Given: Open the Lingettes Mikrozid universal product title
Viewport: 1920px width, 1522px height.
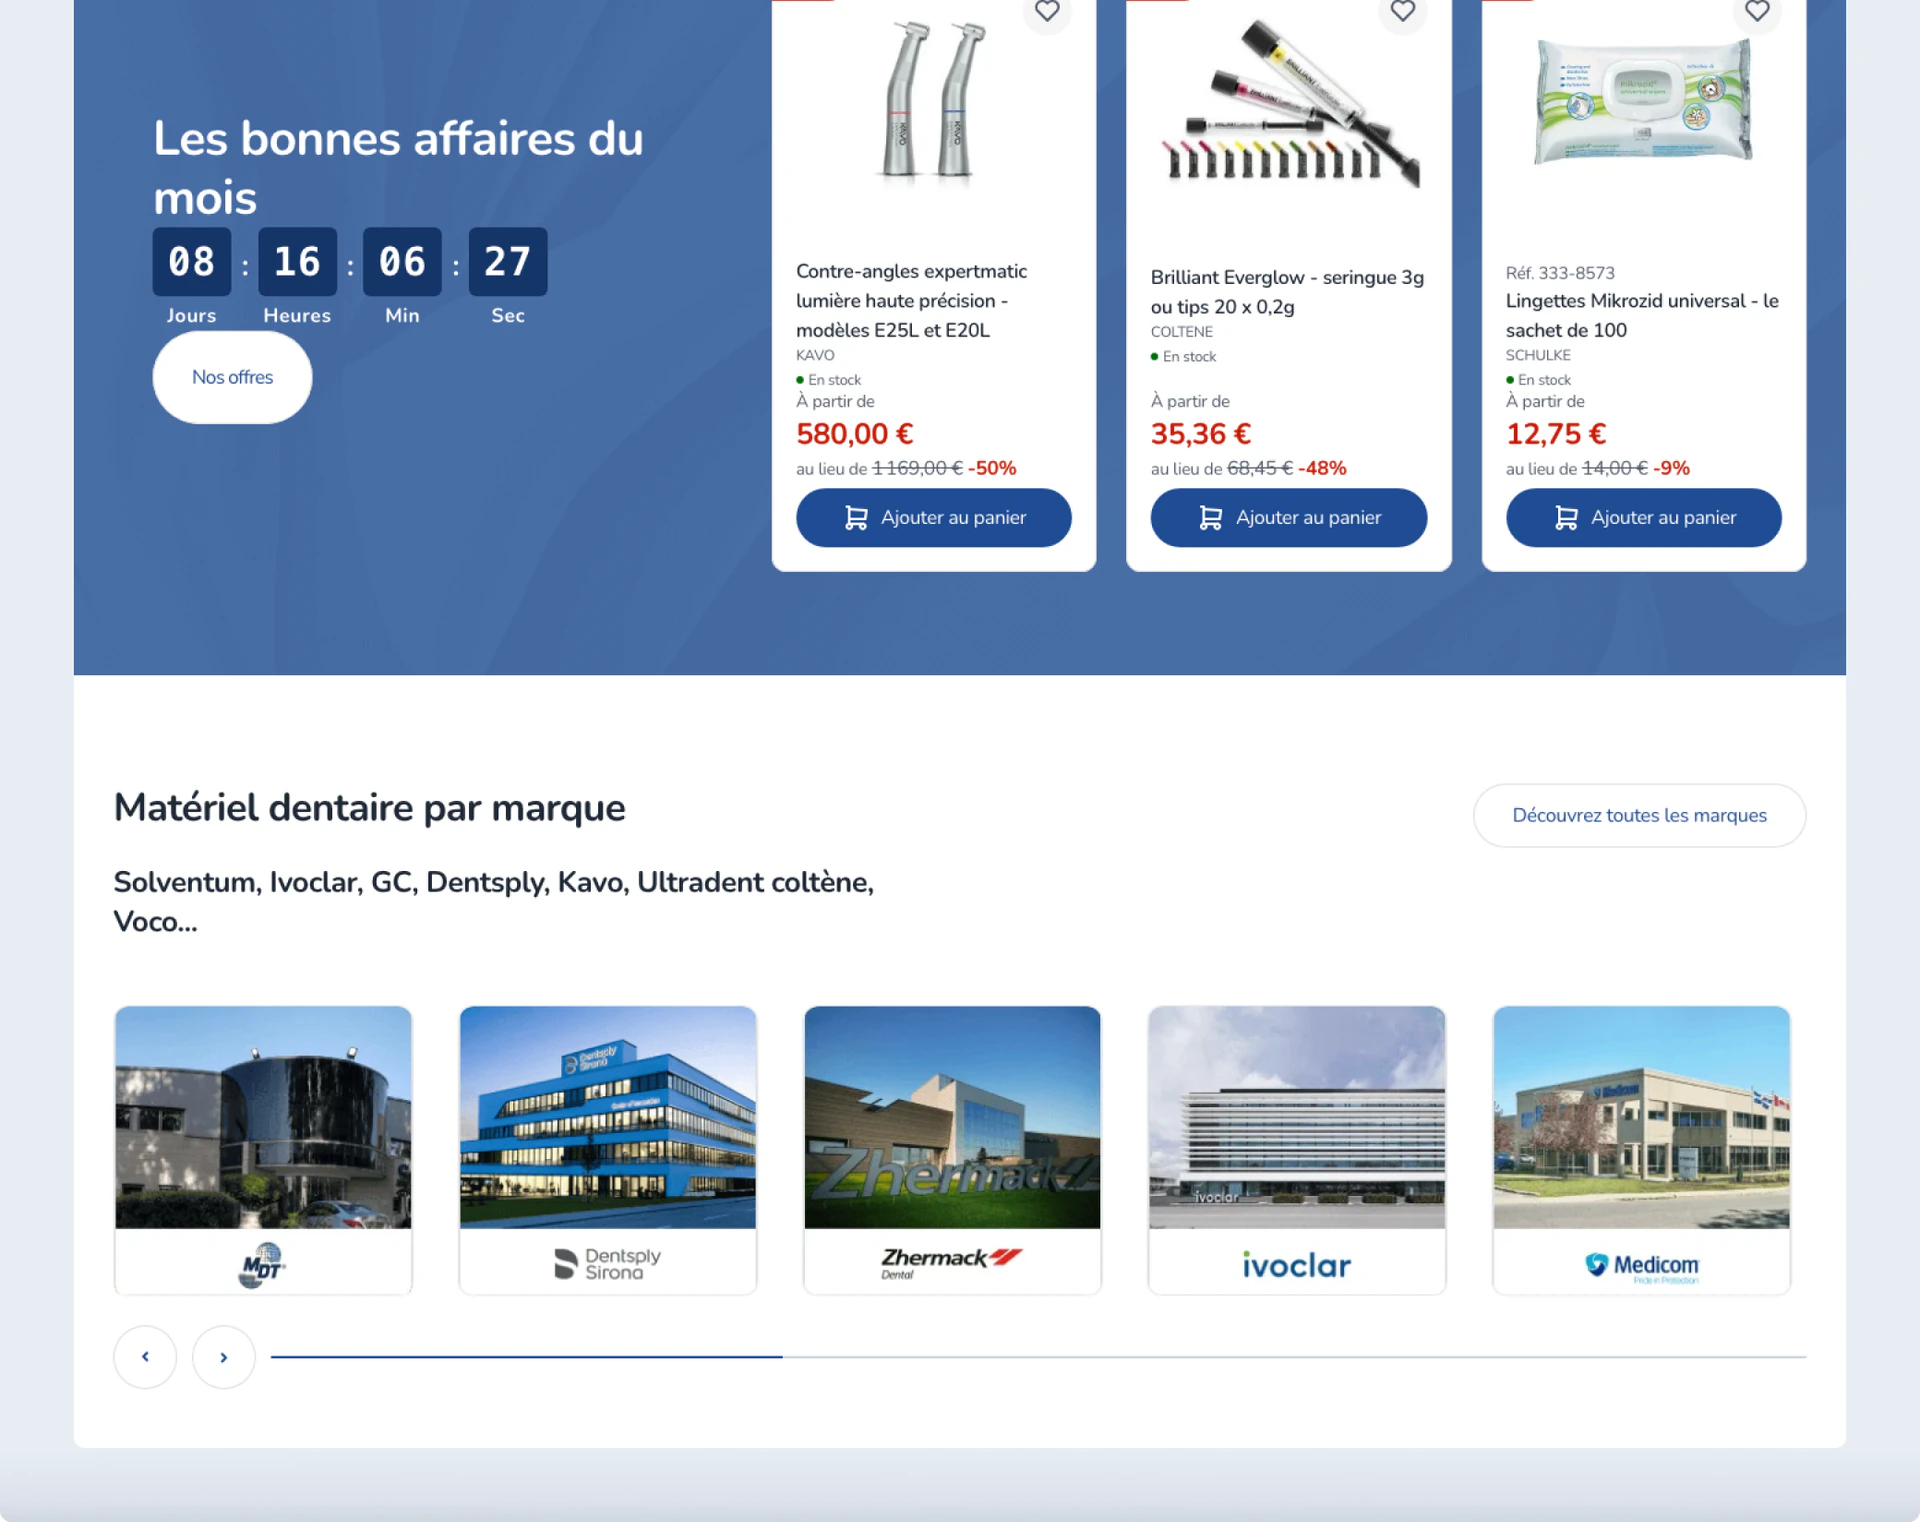Looking at the screenshot, I should point(1642,316).
